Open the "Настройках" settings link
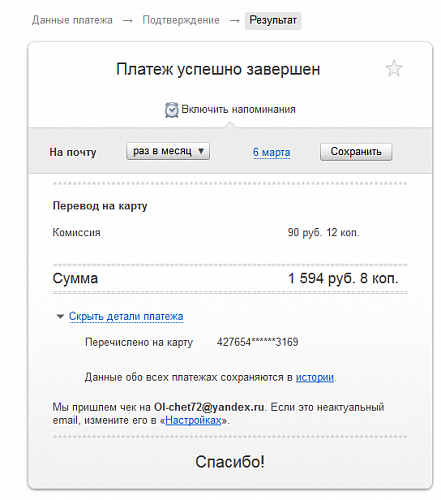This screenshot has width=441, height=500. (193, 420)
